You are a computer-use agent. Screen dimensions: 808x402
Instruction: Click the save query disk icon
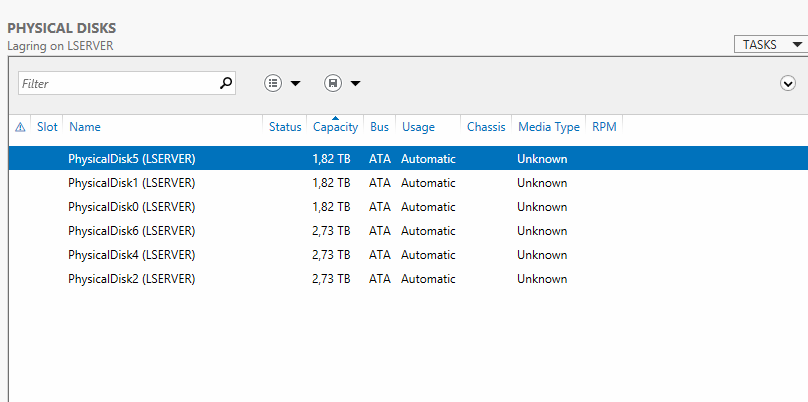tap(333, 83)
